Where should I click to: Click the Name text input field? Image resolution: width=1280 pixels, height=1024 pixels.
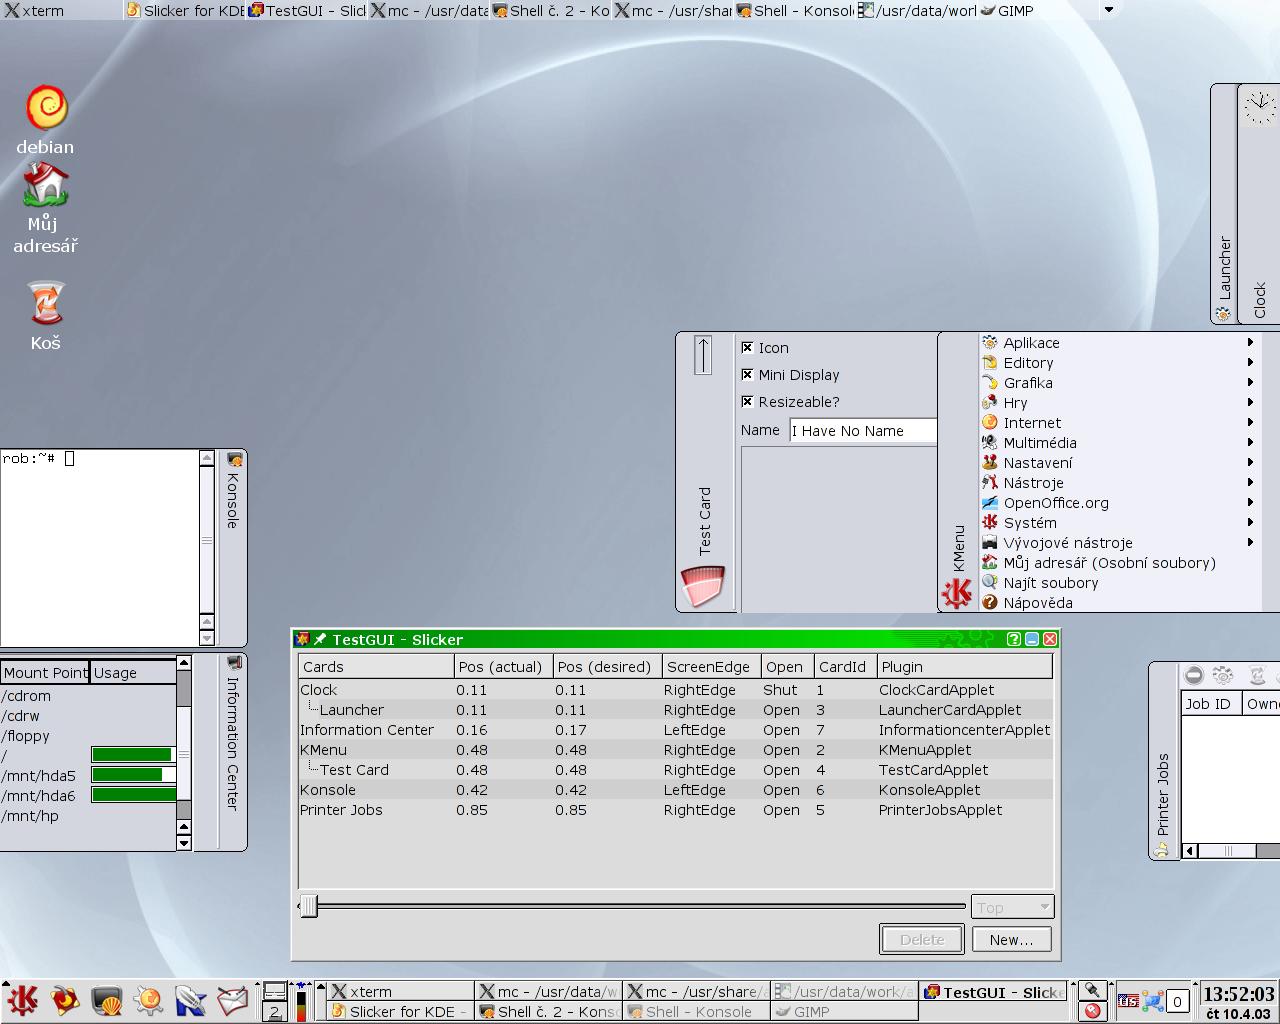862,431
